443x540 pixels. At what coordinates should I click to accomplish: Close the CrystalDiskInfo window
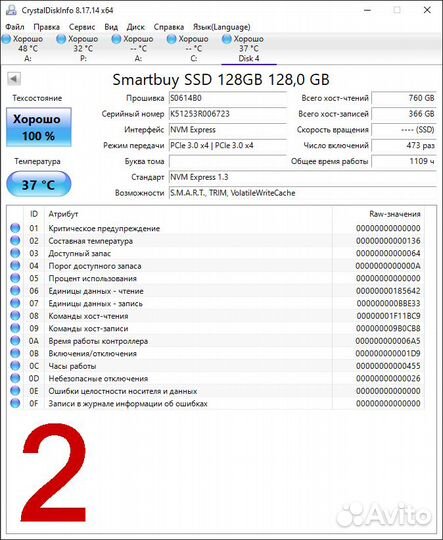click(427, 10)
